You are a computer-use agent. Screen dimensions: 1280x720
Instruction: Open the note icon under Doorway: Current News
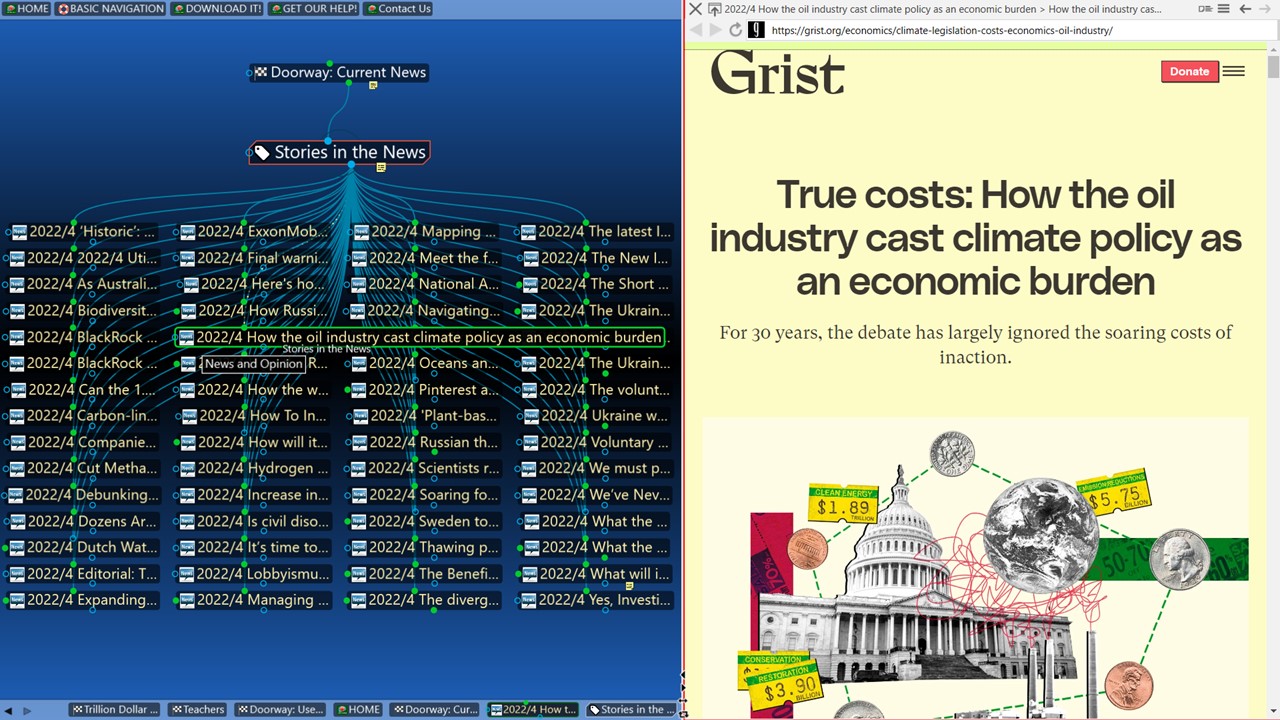pyautogui.click(x=373, y=86)
